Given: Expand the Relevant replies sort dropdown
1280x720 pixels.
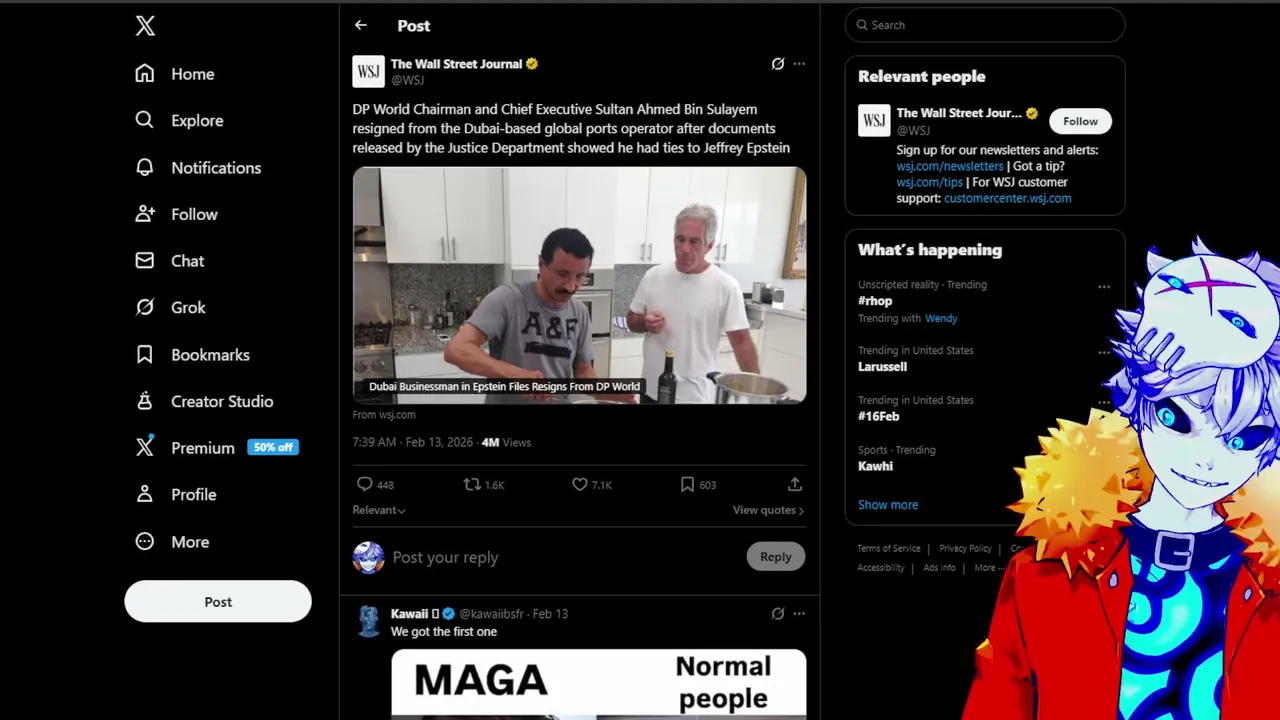Looking at the screenshot, I should [379, 510].
